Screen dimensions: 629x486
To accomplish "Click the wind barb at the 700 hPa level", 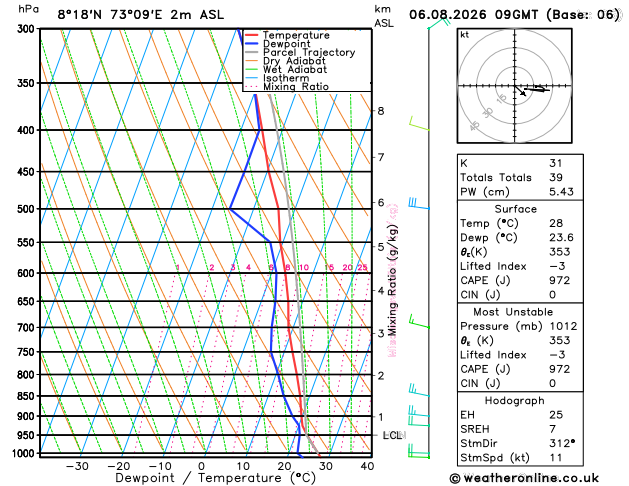I will click(419, 322).
